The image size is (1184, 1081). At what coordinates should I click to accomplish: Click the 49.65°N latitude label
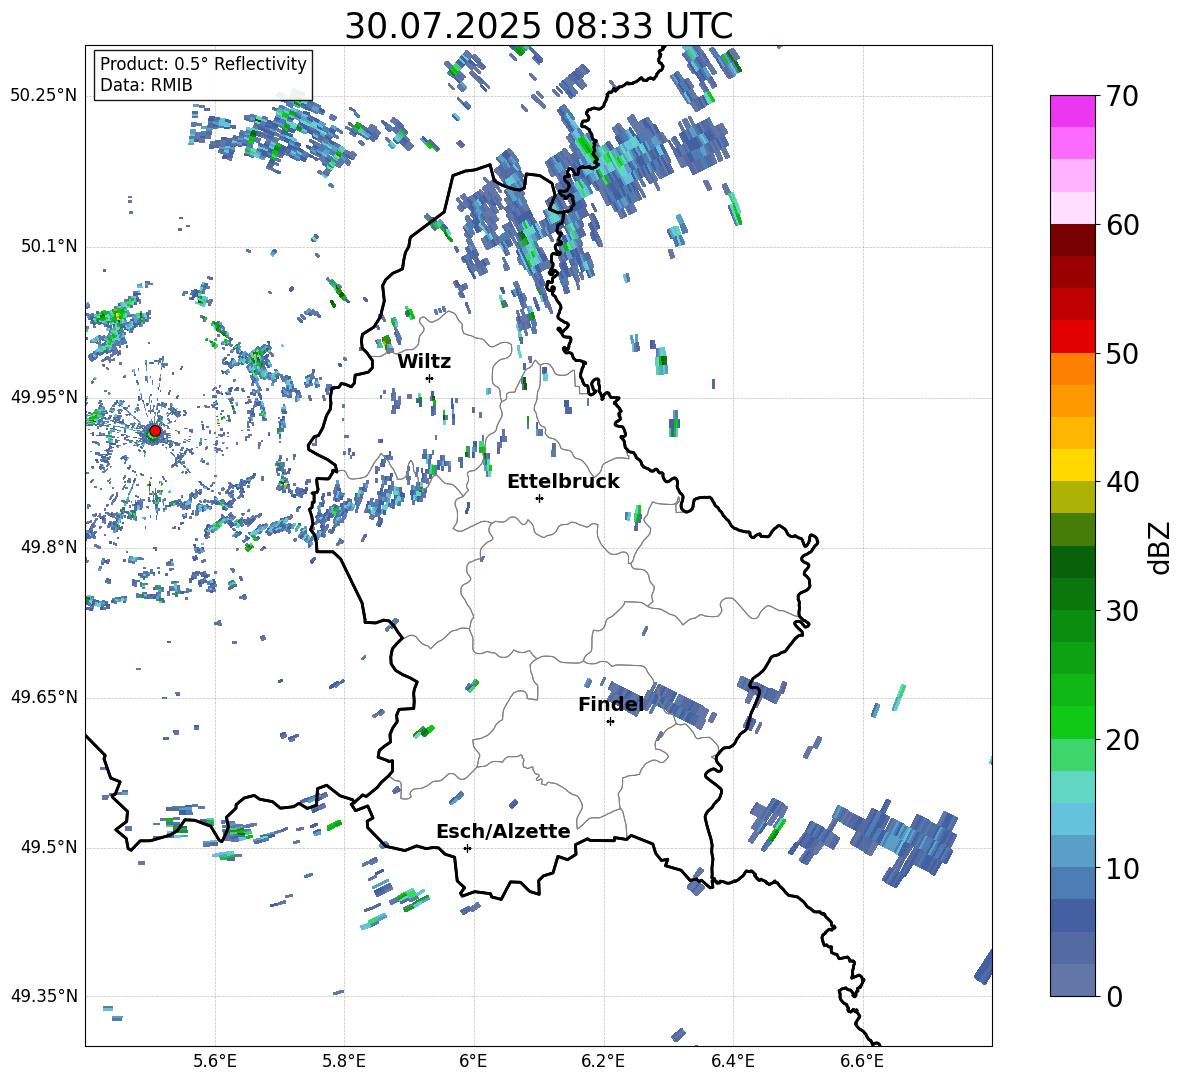pos(44,697)
